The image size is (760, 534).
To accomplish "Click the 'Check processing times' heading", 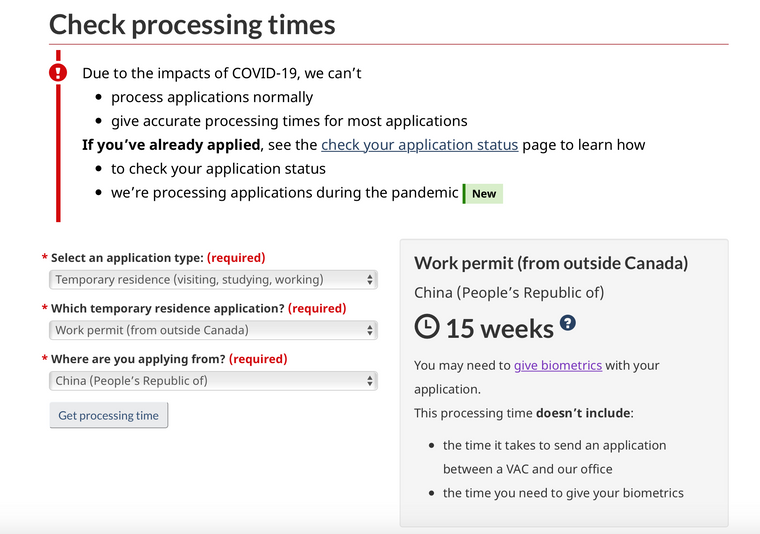I will (192, 24).
